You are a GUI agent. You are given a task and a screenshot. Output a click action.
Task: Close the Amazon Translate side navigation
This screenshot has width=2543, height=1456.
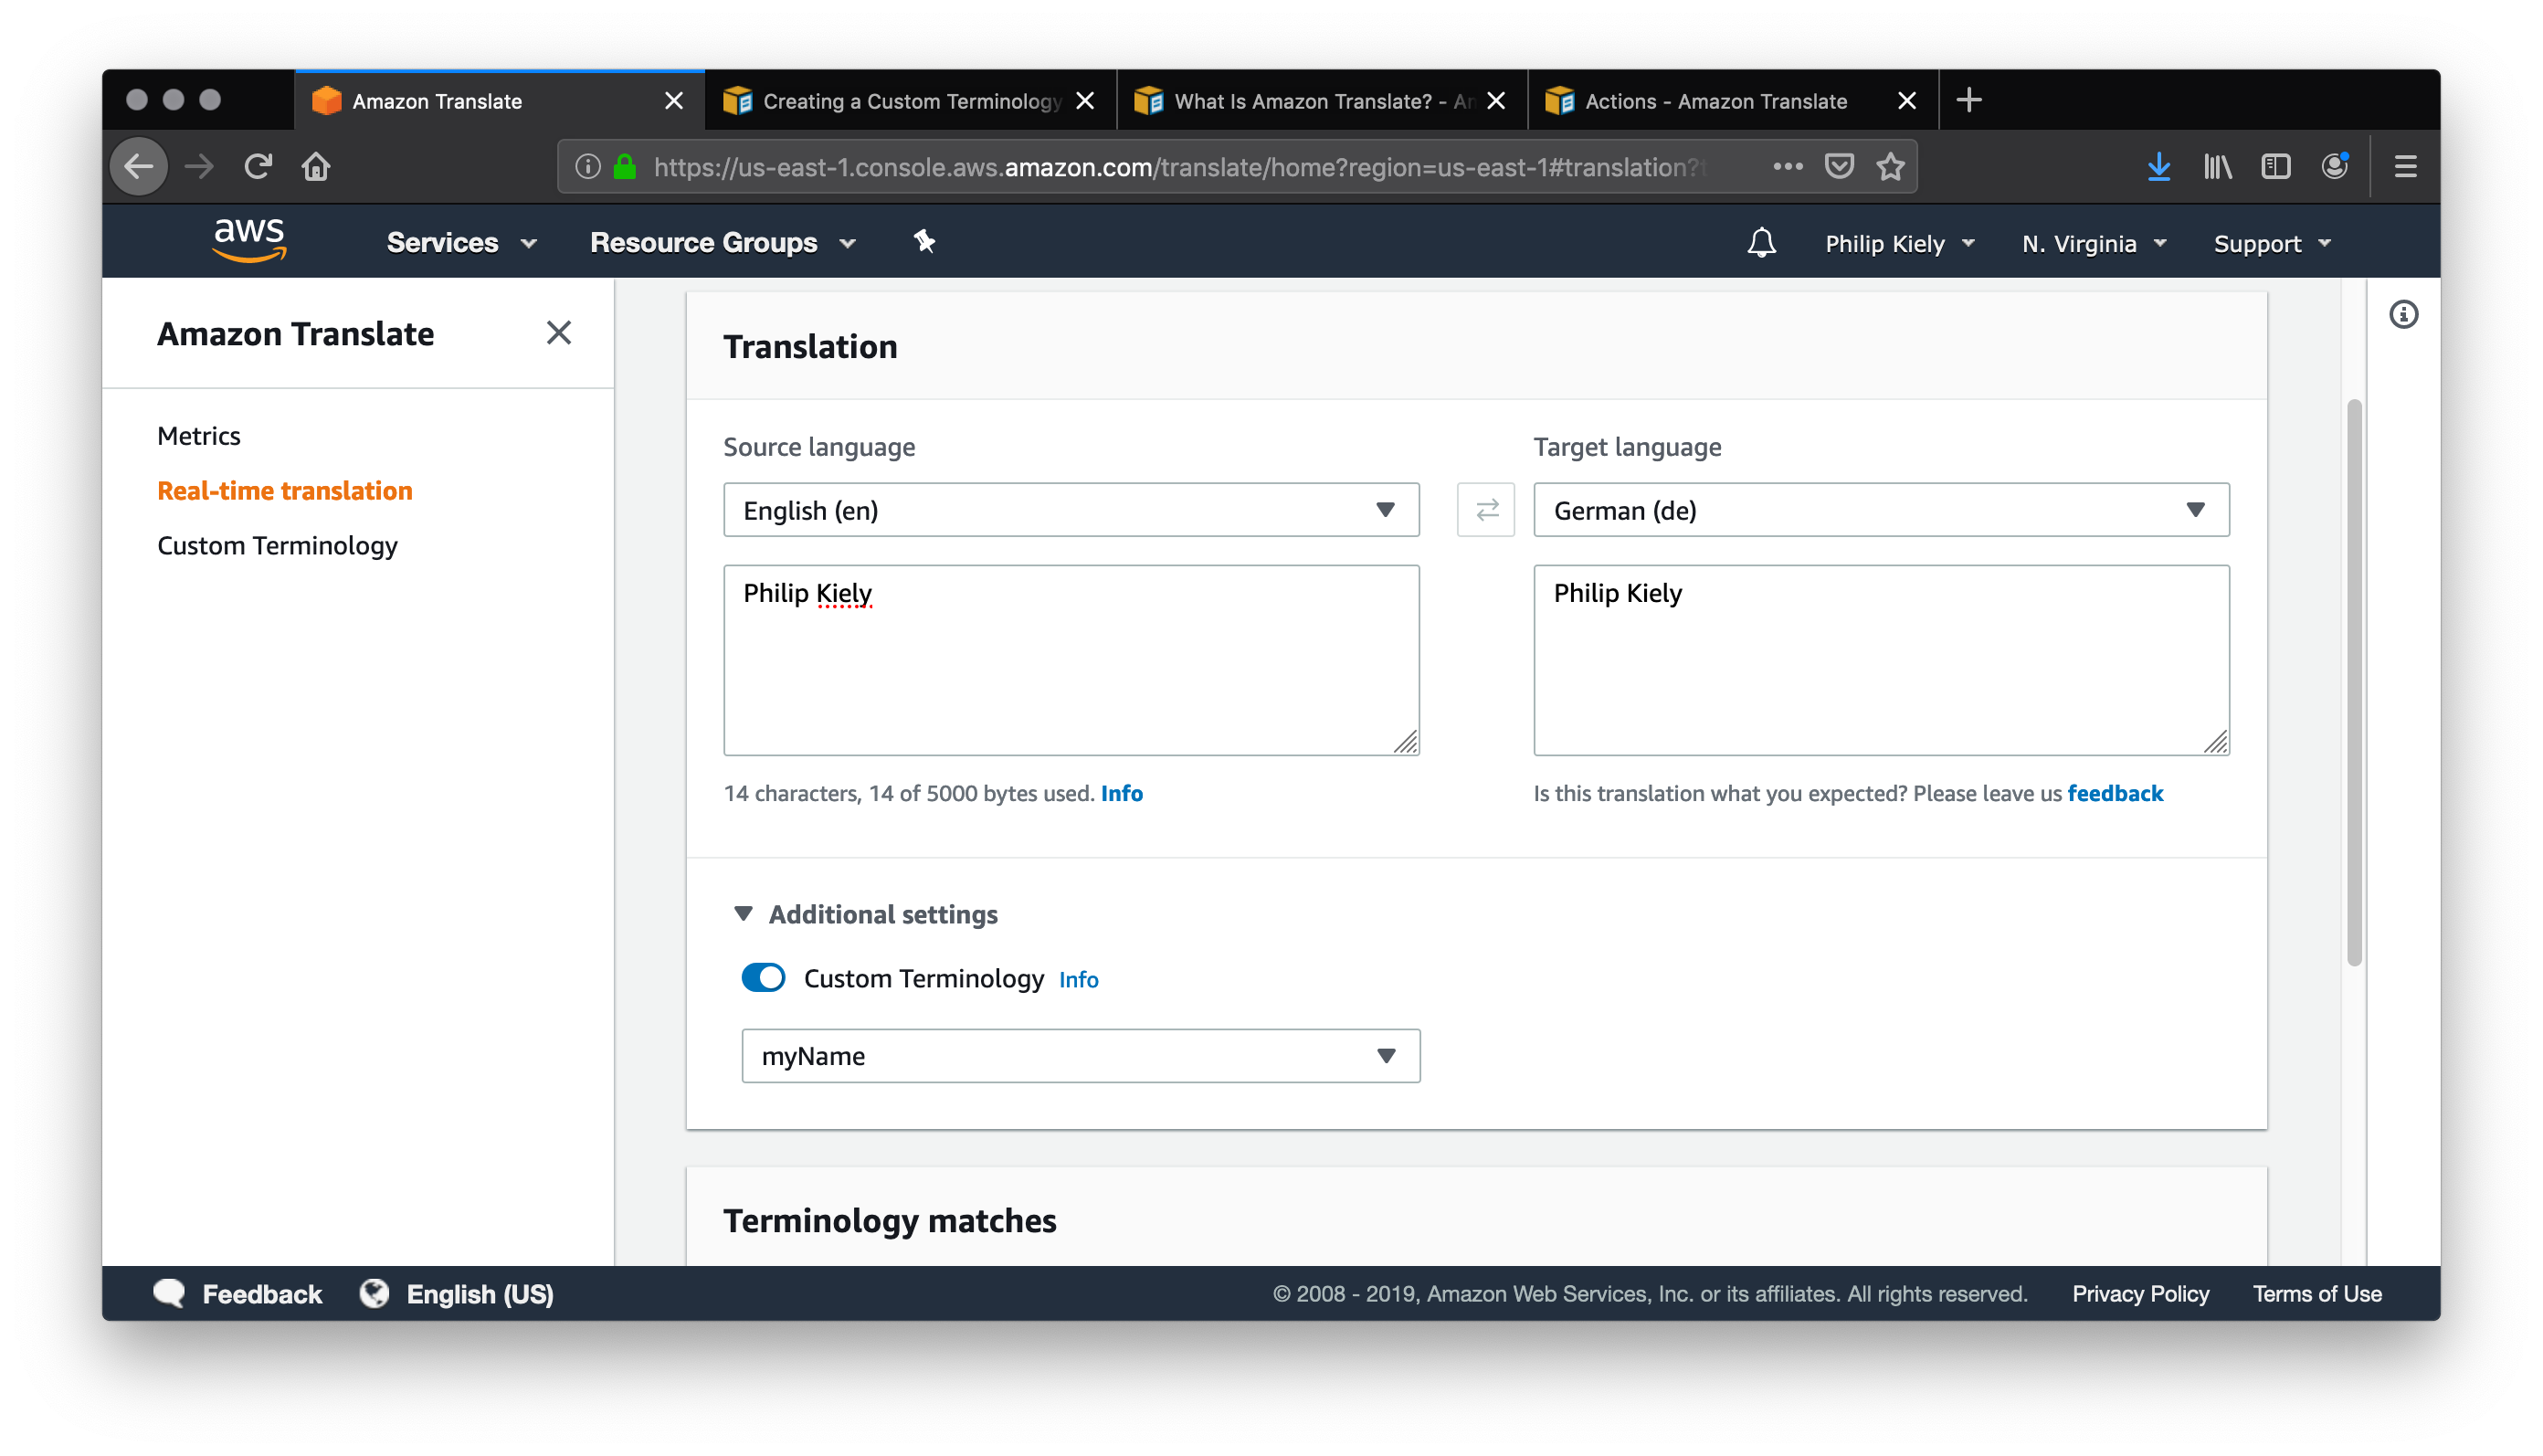pos(559,333)
